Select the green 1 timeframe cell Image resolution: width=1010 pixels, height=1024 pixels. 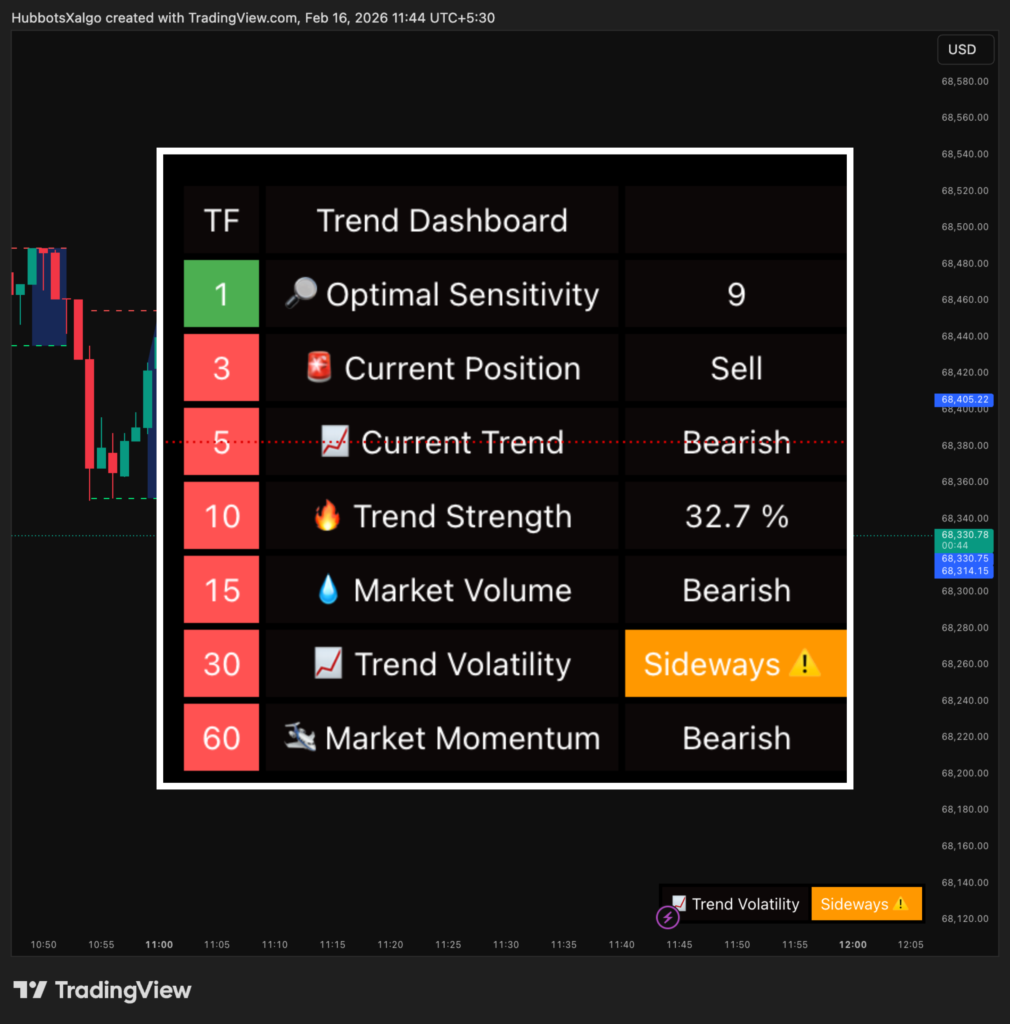click(x=221, y=294)
